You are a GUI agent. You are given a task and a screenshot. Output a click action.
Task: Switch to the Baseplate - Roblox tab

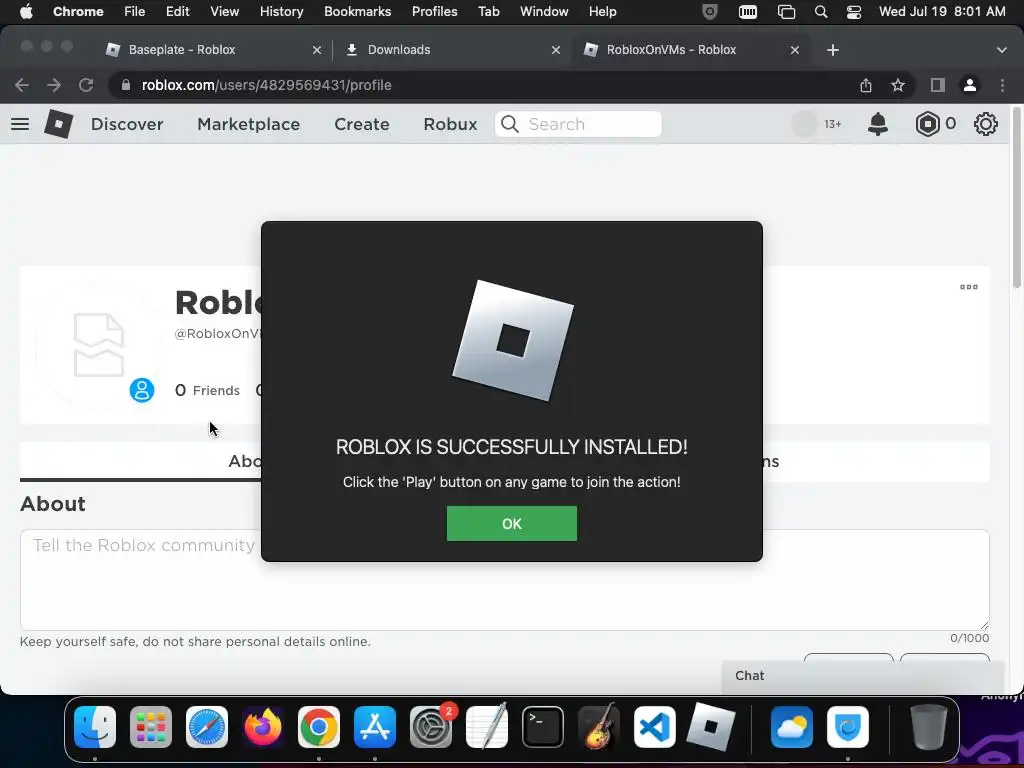click(182, 50)
